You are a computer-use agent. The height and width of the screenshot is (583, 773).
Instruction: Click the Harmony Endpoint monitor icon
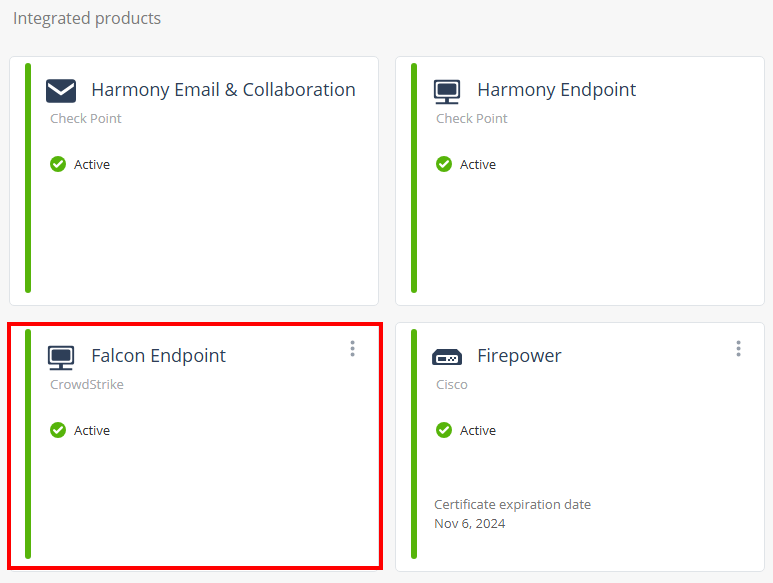(x=447, y=91)
